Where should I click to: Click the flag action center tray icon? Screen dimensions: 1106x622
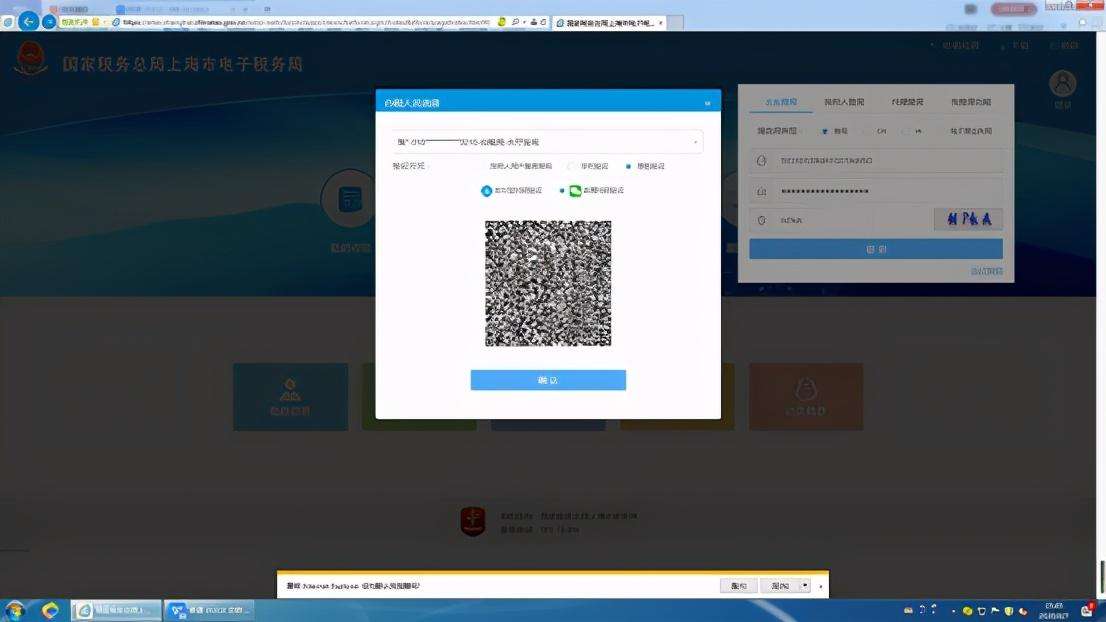(995, 611)
